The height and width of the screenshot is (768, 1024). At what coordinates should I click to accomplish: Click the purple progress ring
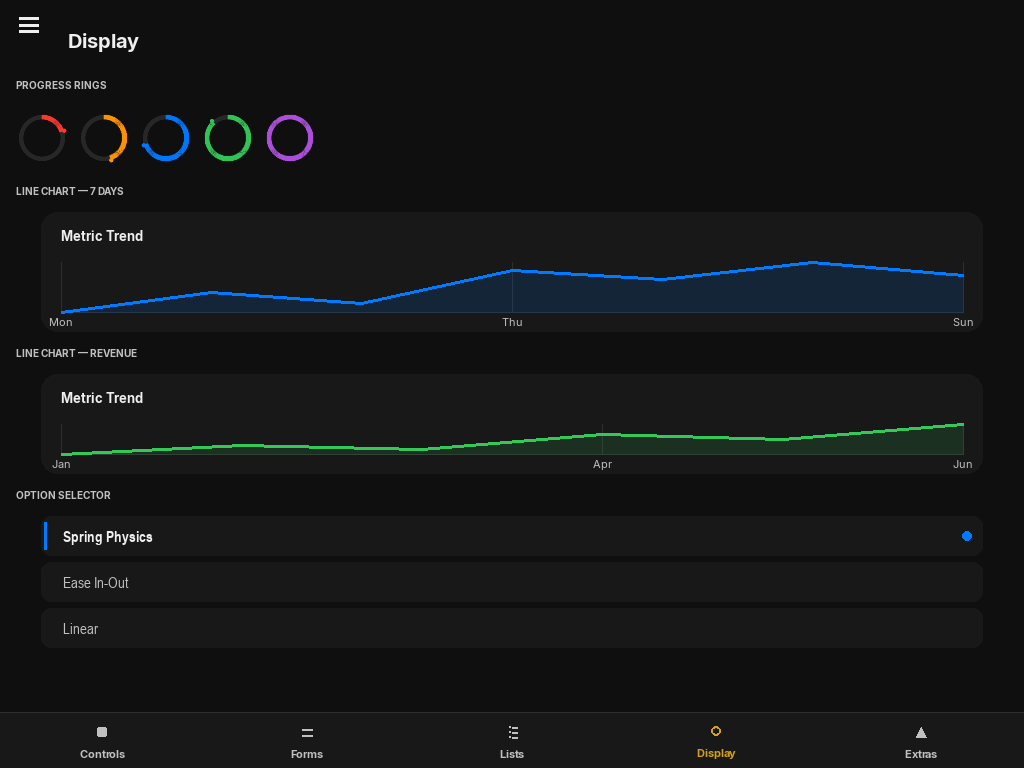290,138
